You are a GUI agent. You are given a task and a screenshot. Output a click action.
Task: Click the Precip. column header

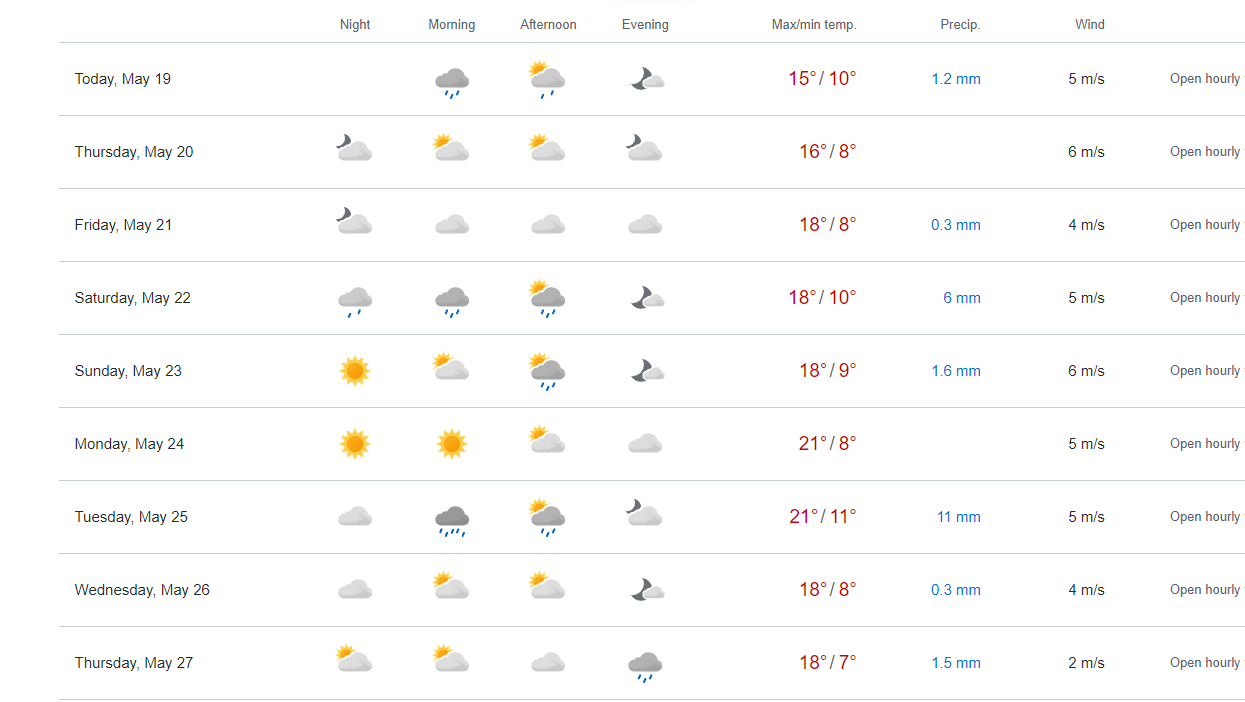pos(960,25)
